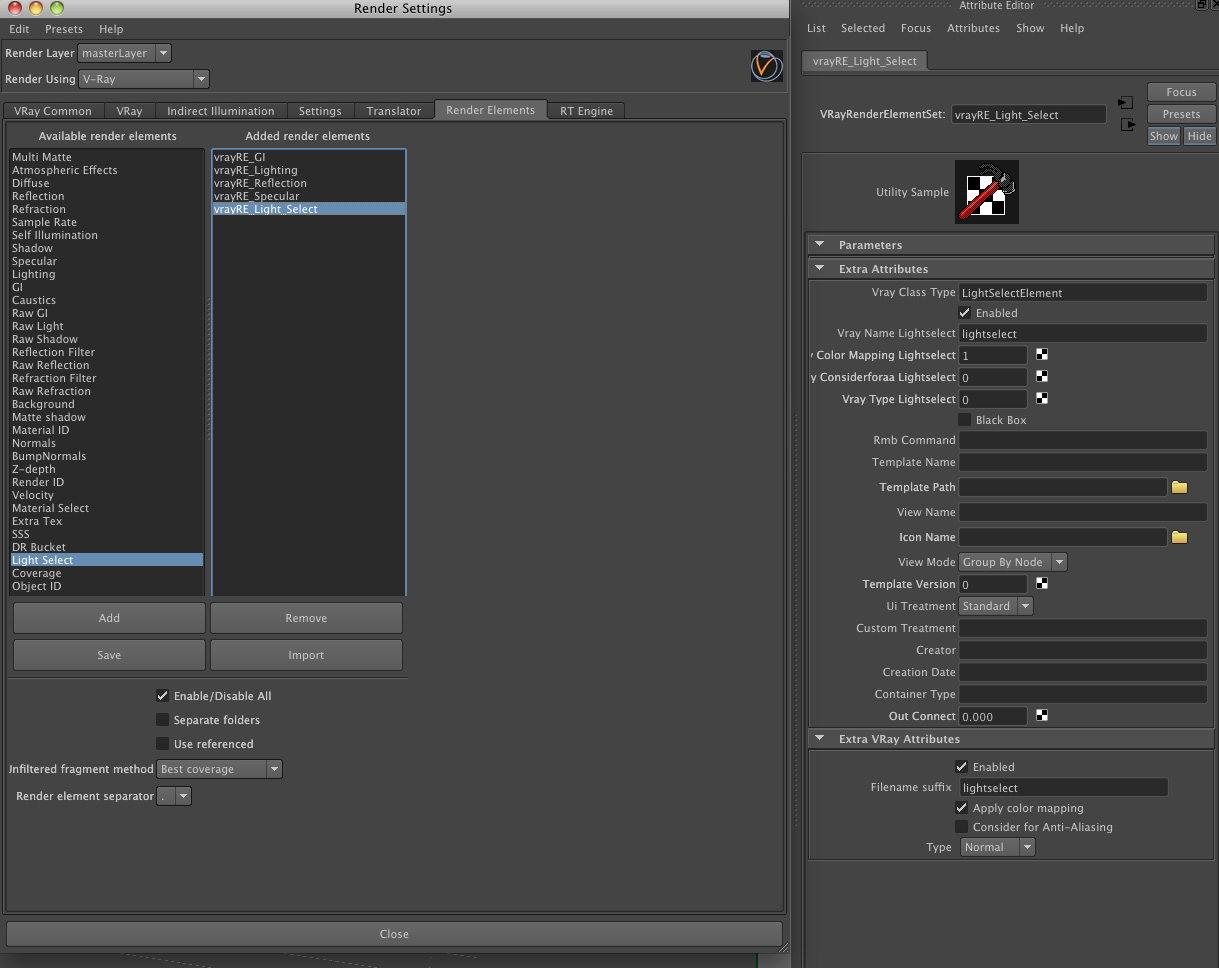
Task: Click the Utility Sample swatch thumbnail
Action: point(987,192)
